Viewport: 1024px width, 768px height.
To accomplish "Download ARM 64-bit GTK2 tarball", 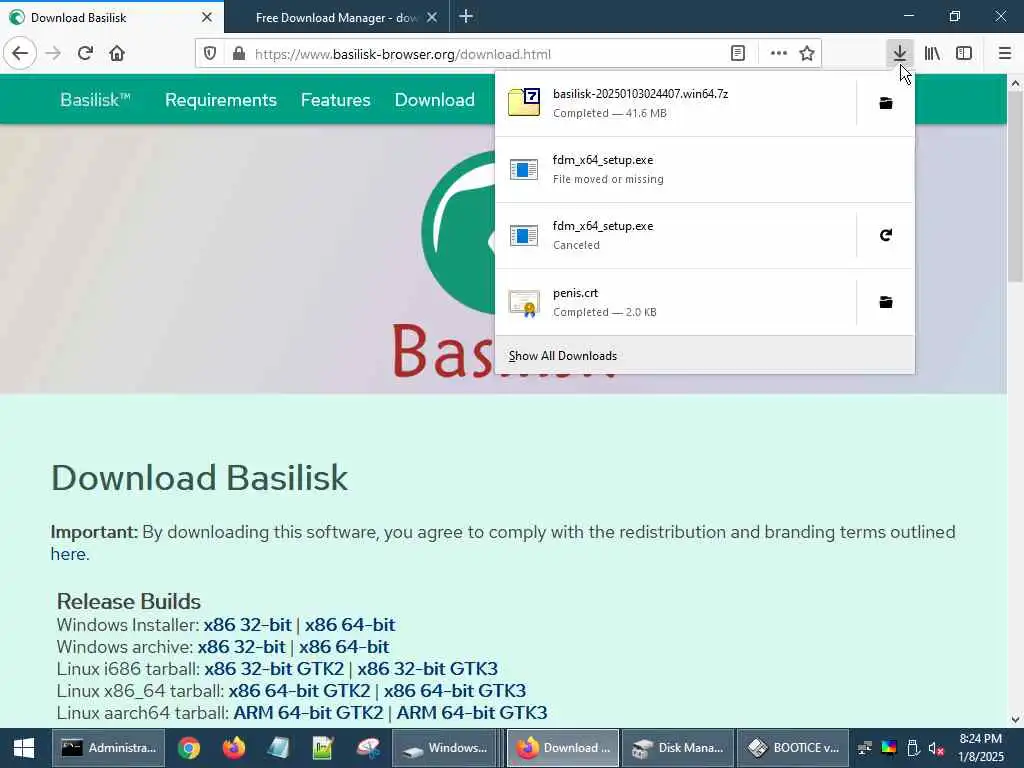I will (308, 712).
